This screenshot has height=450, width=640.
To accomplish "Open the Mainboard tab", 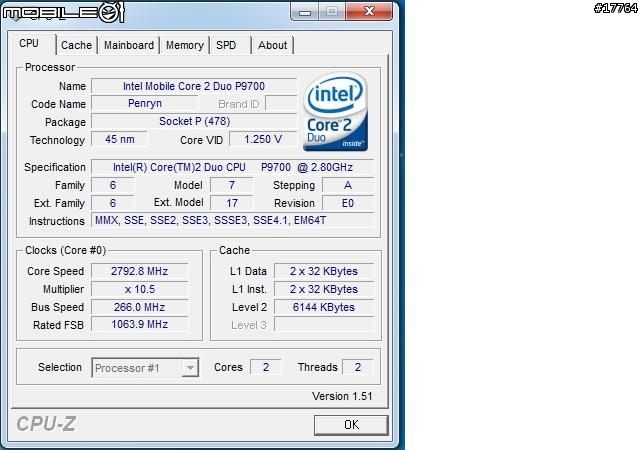I will (x=129, y=45).
